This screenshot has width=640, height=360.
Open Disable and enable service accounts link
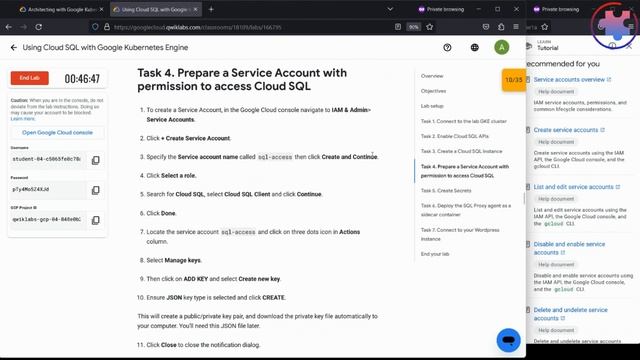pos(569,248)
